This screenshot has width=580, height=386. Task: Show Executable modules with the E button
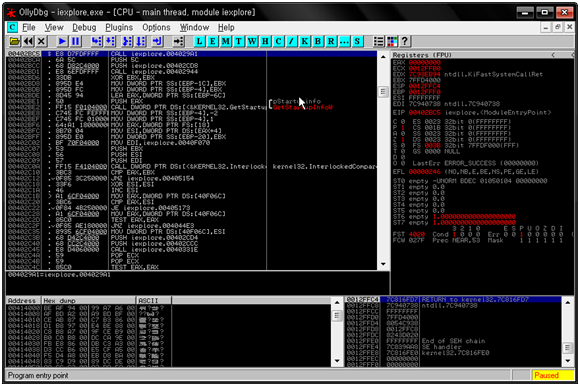[213, 41]
